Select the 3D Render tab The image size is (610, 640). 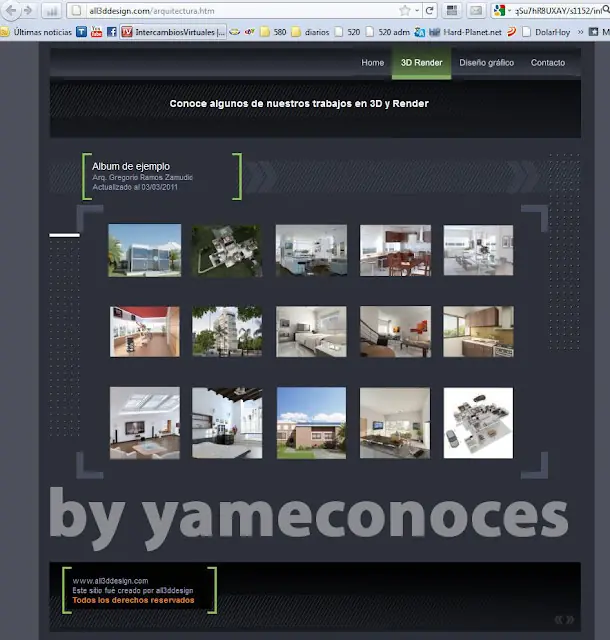pos(421,63)
